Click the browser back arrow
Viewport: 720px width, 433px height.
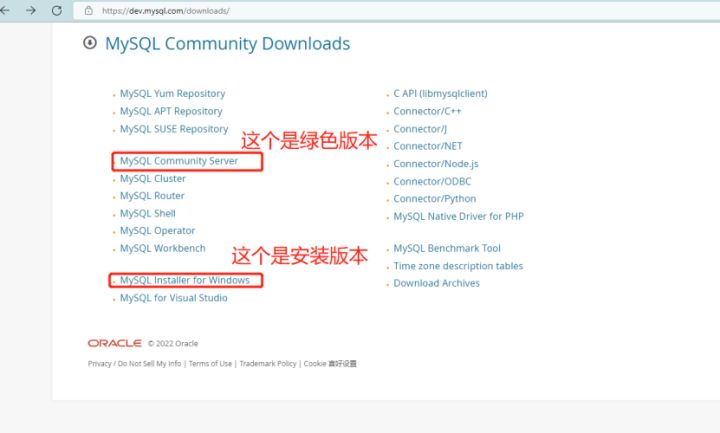tap(5, 10)
